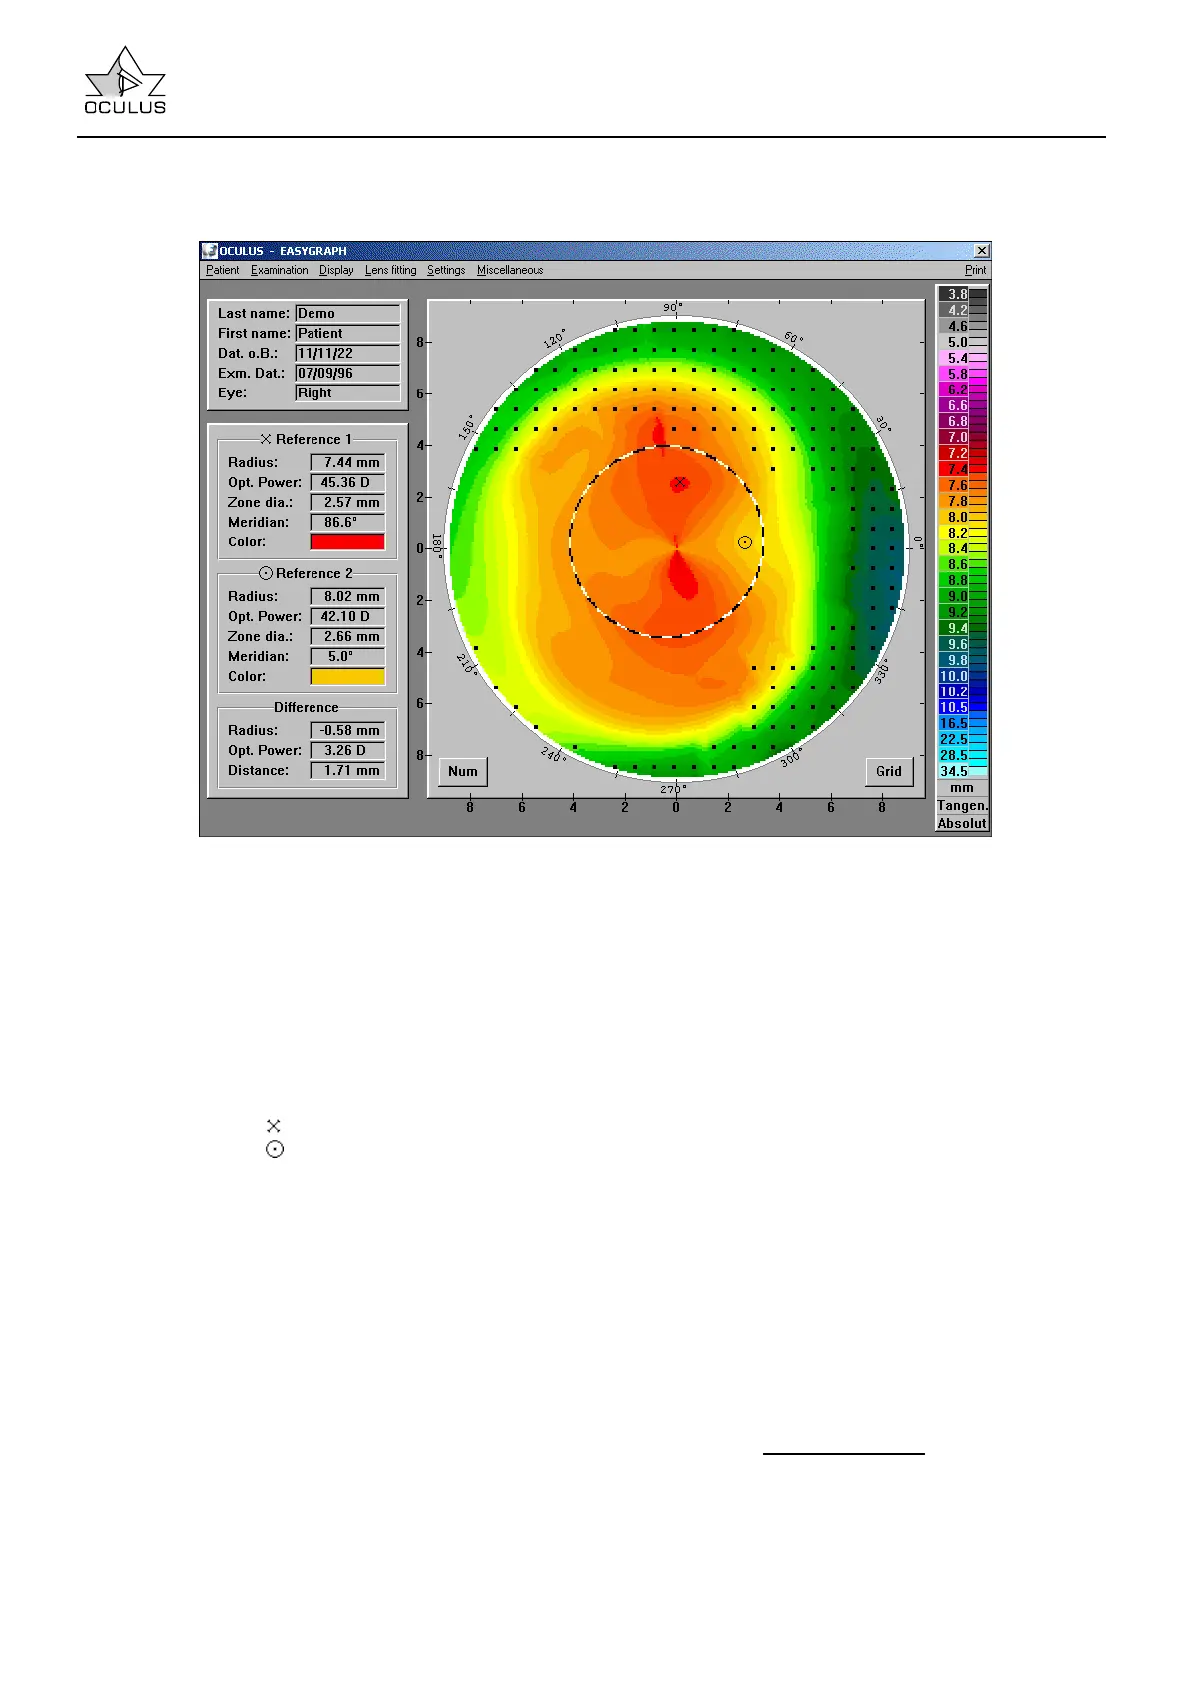Click the Num button

(463, 771)
